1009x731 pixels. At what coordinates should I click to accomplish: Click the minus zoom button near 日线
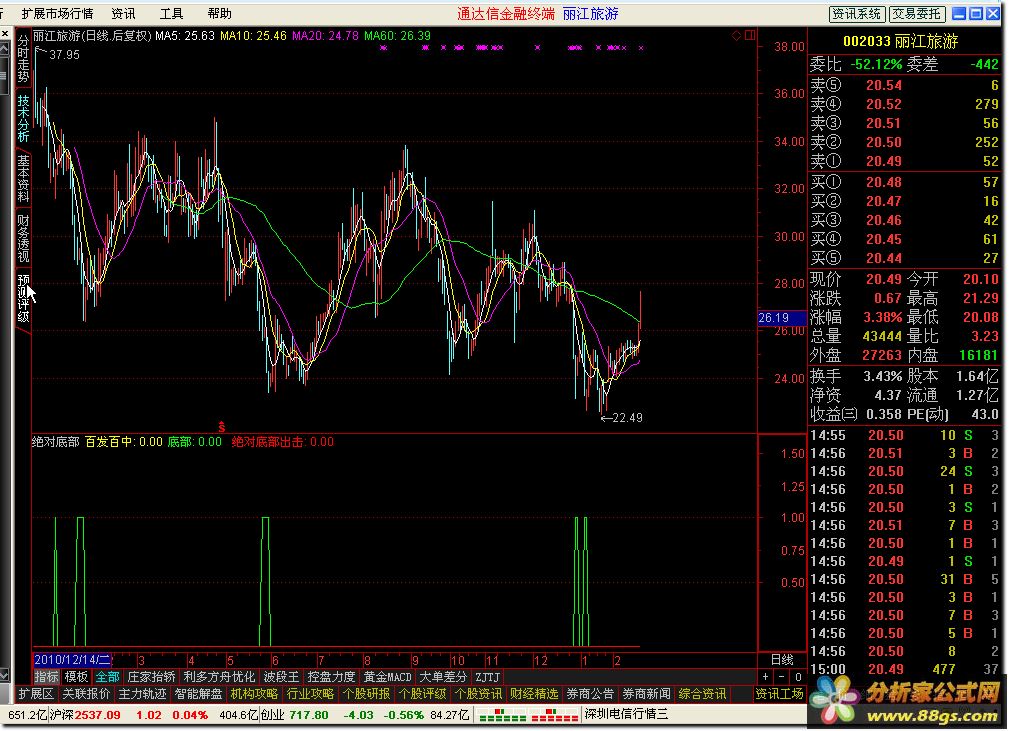pos(781,677)
